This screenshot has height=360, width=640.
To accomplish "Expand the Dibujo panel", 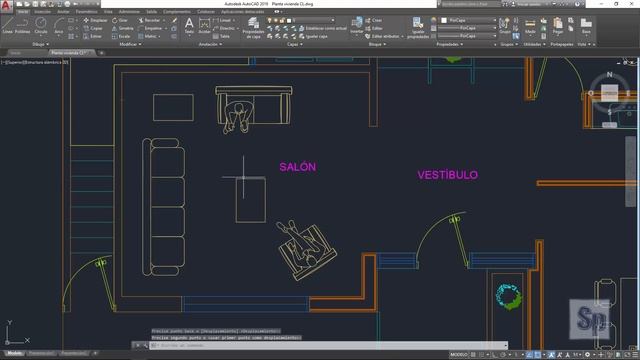I will point(40,44).
